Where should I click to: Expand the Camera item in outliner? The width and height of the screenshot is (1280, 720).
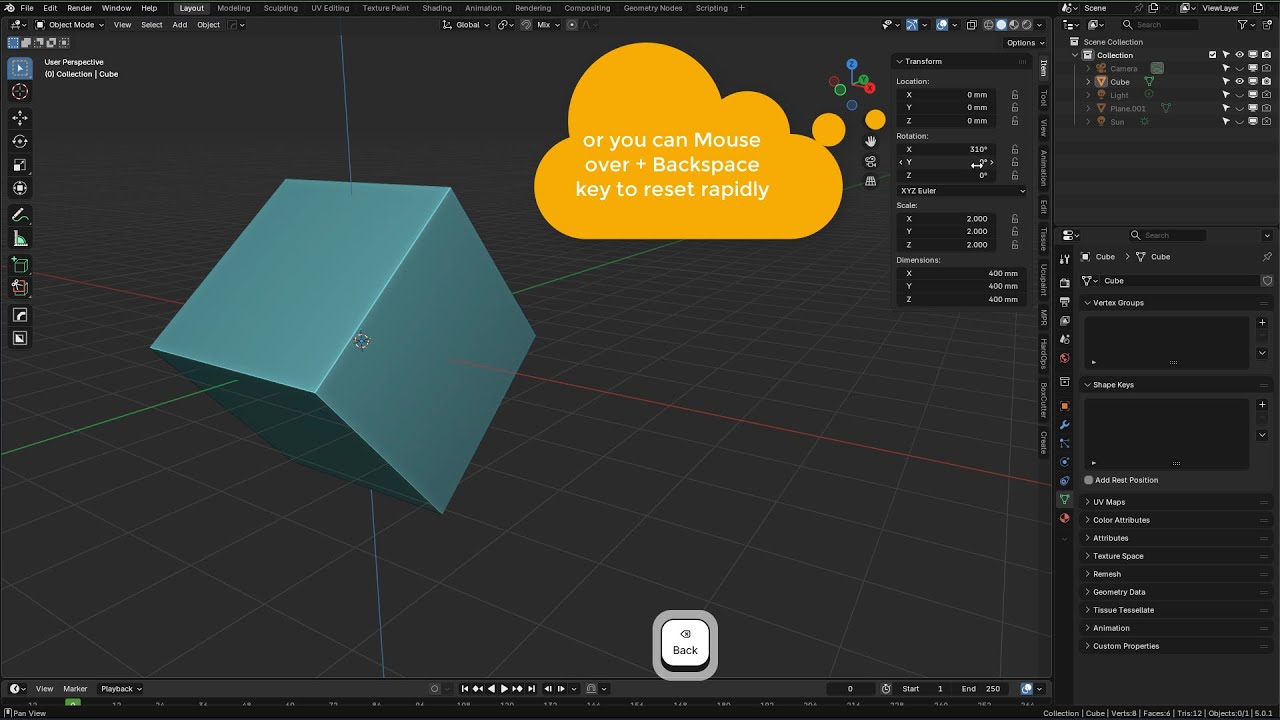[x=1088, y=69]
